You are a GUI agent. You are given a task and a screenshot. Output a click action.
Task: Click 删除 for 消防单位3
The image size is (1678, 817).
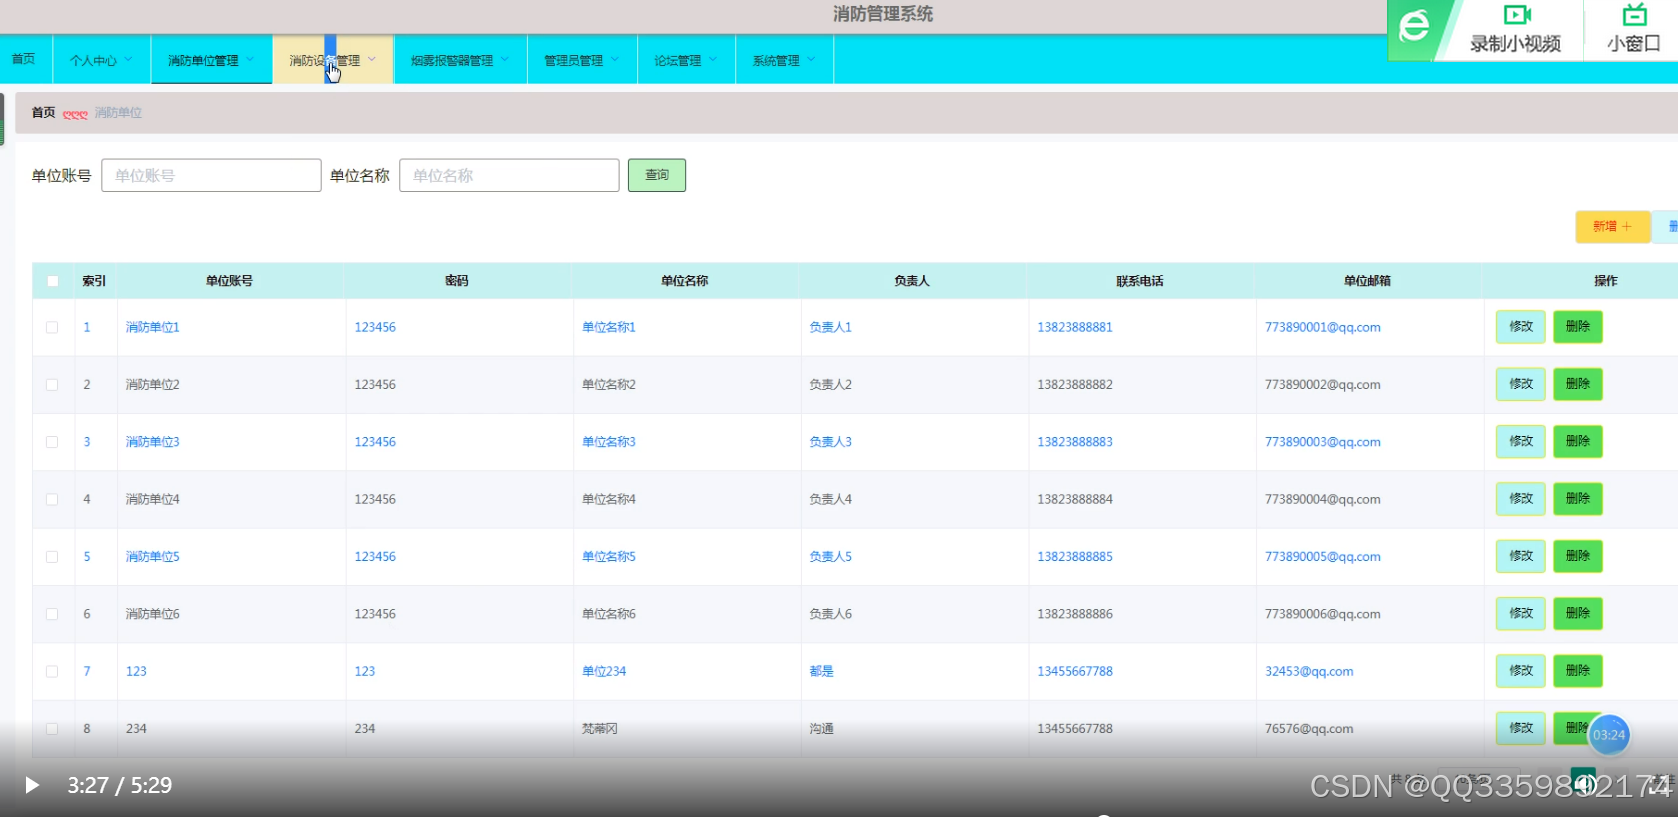1578,442
